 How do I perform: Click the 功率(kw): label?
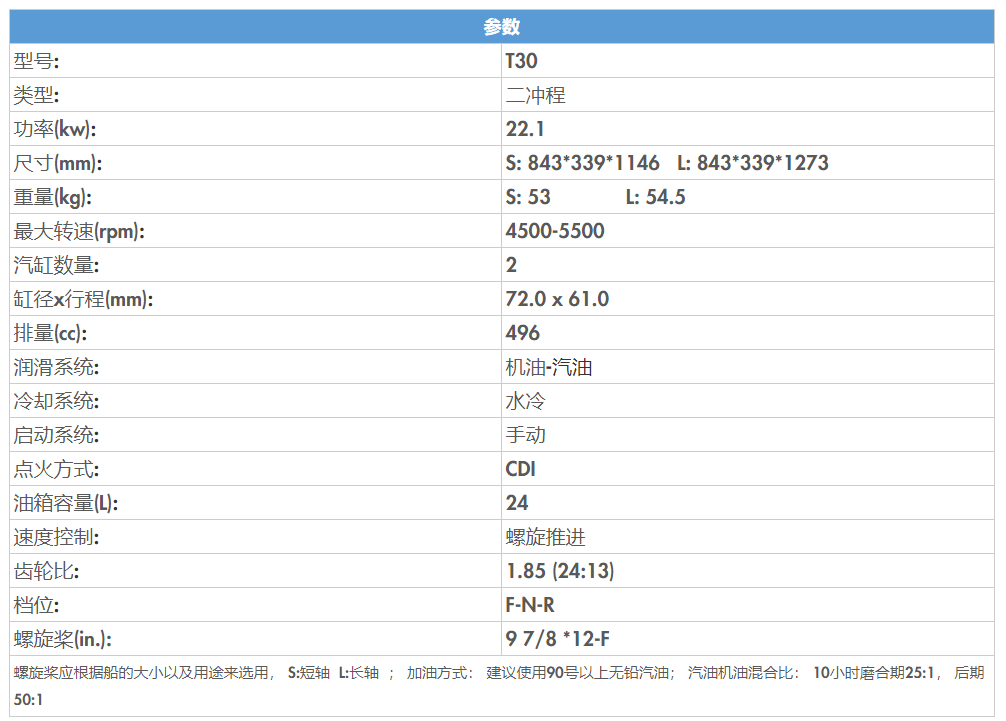coord(55,129)
